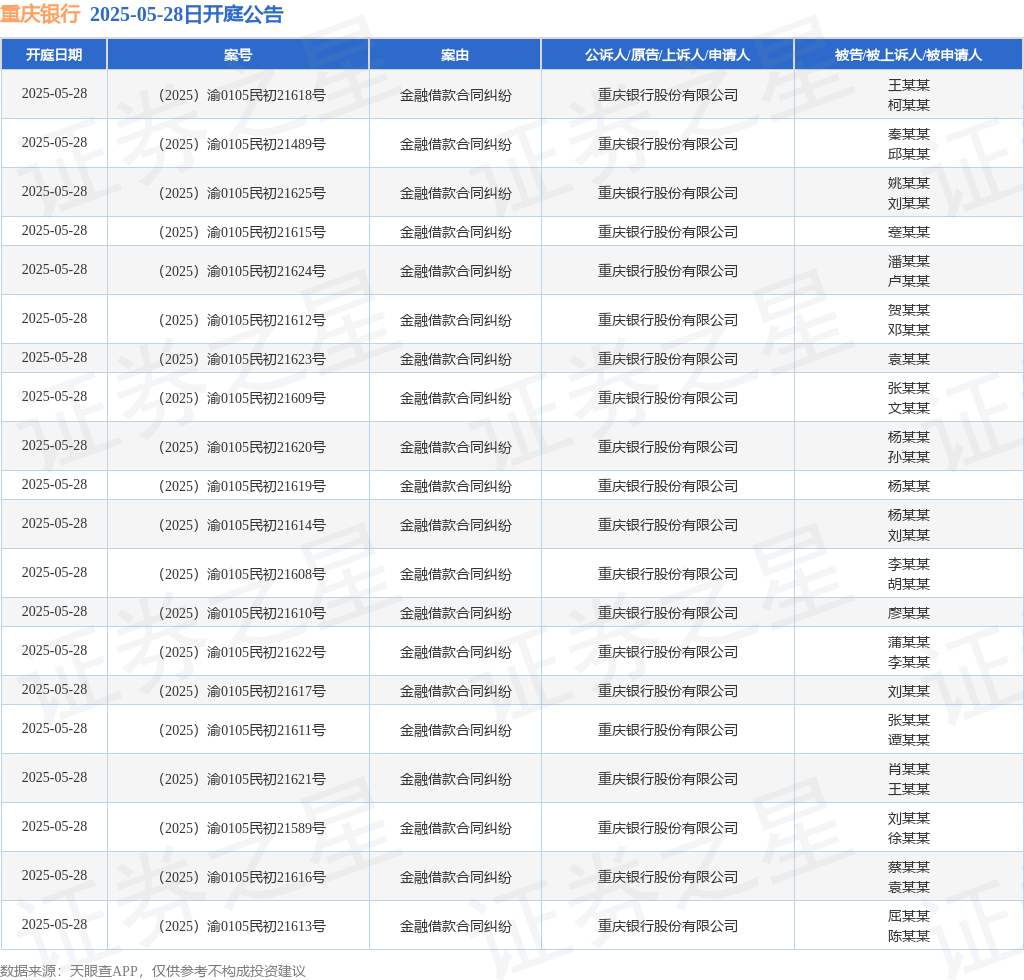Click defendant name 孙某某
The image size is (1024, 980).
pyautogui.click(x=908, y=457)
